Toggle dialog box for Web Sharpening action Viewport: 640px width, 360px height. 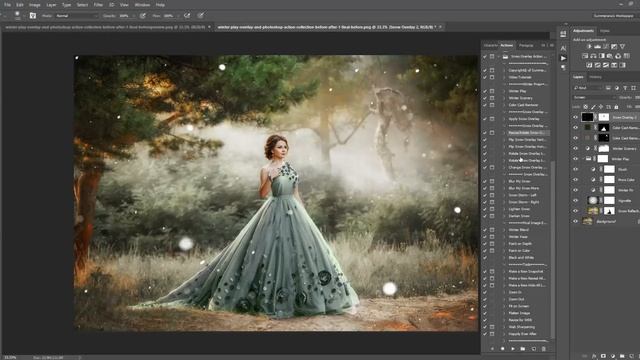[x=492, y=327]
